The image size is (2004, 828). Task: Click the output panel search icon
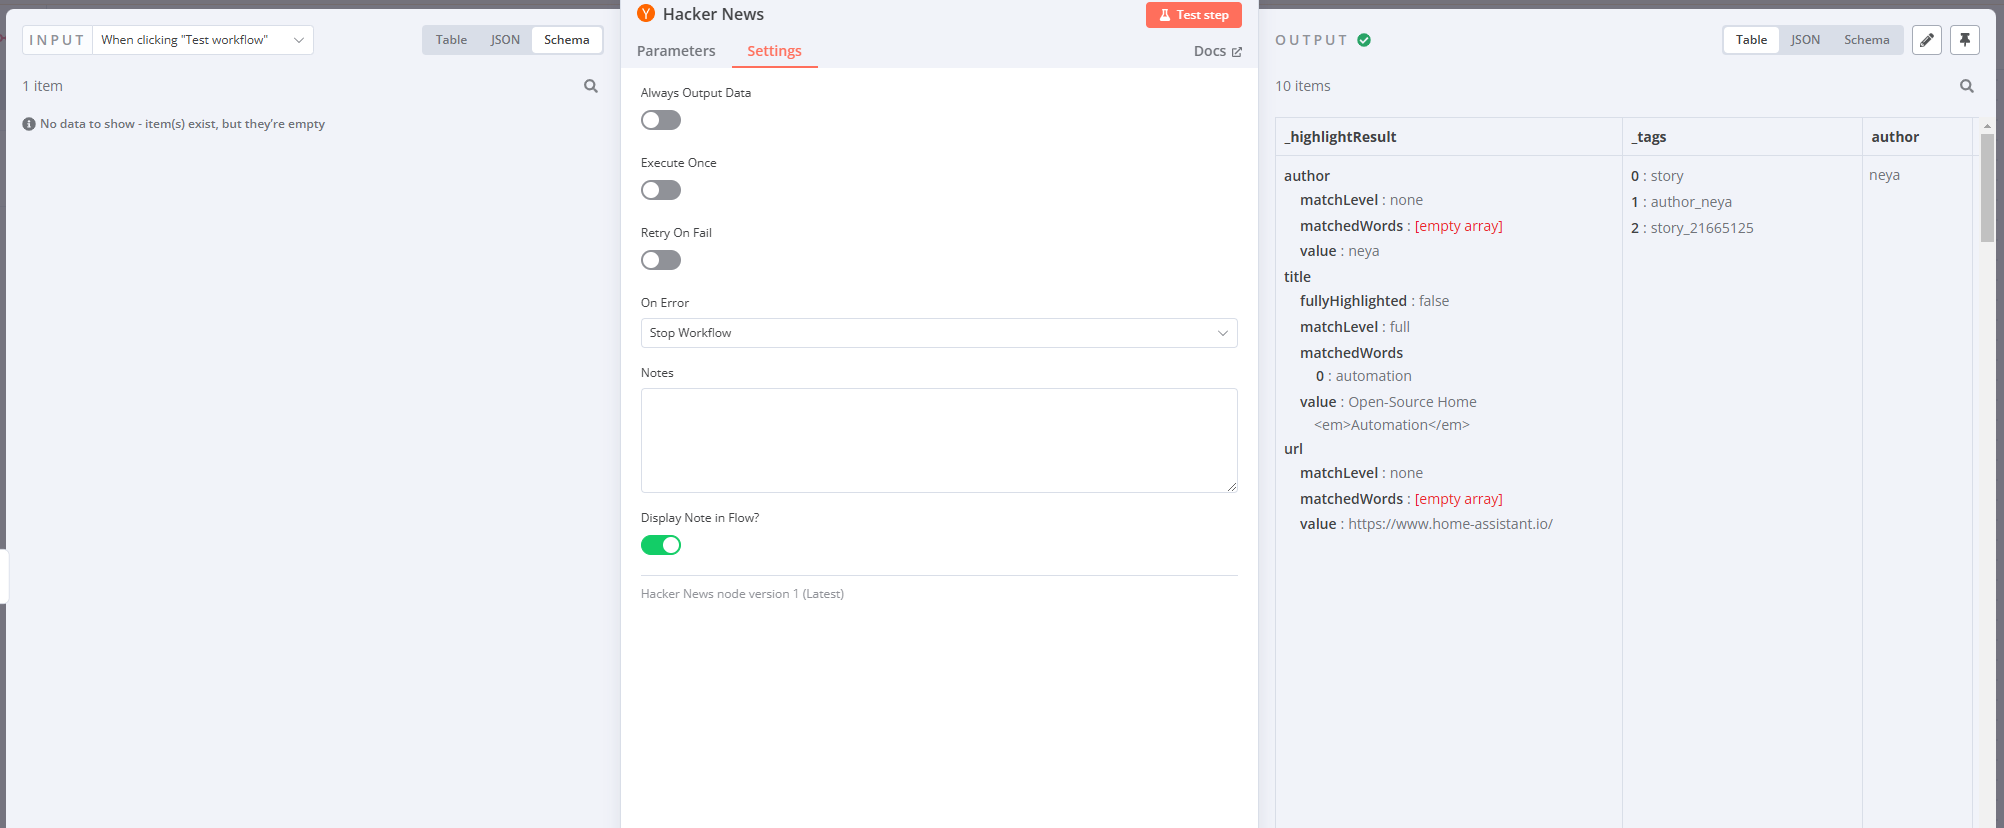1966,86
